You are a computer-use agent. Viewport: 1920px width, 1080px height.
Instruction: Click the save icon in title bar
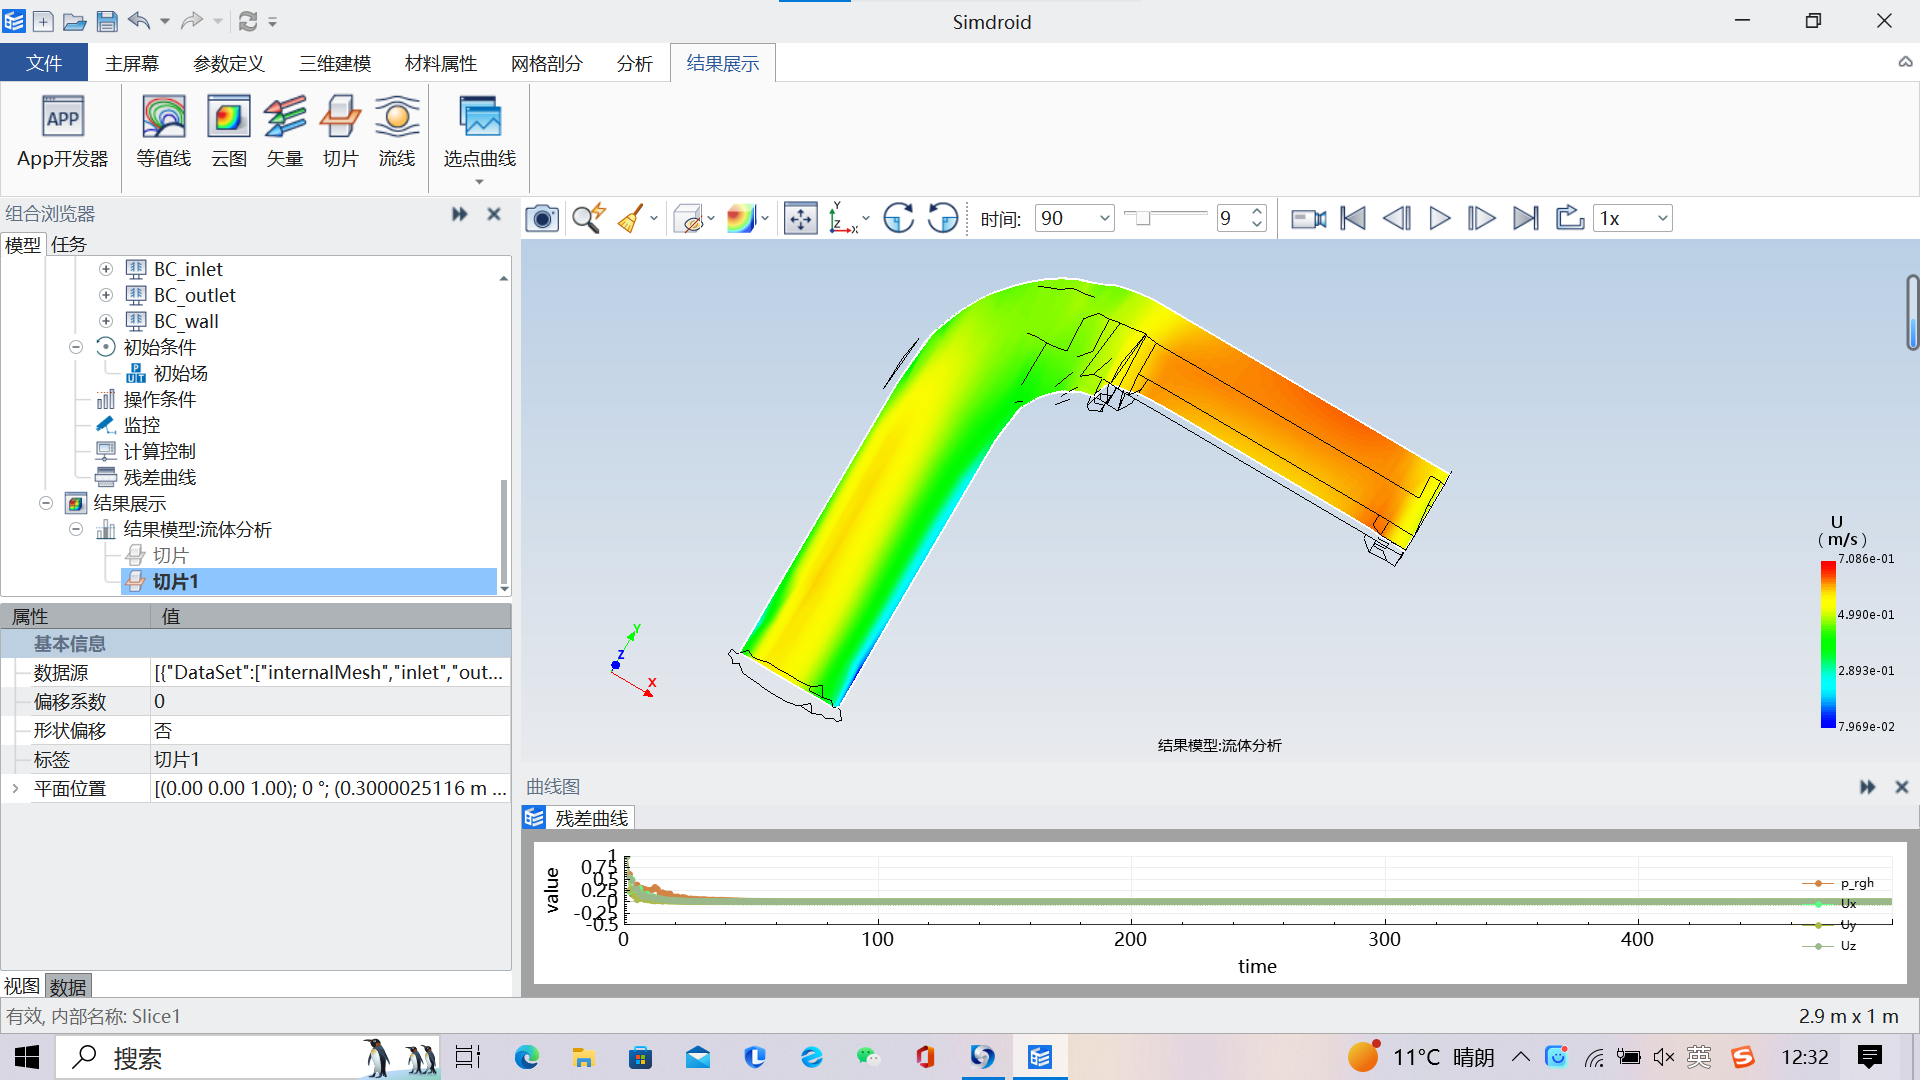[x=107, y=21]
